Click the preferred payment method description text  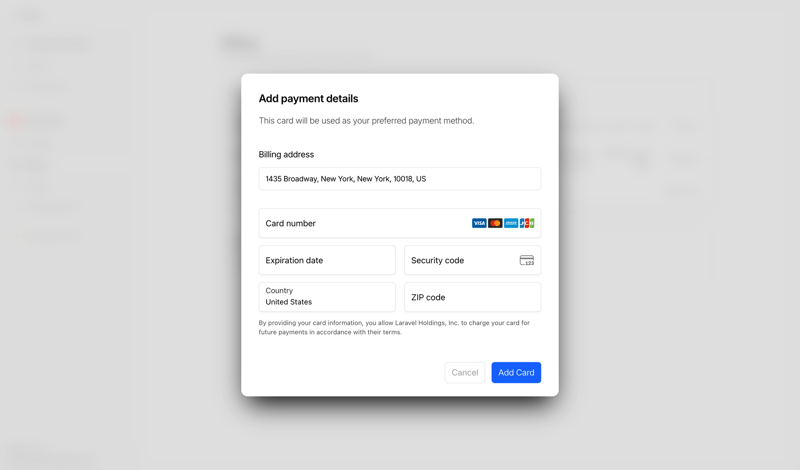click(x=366, y=121)
